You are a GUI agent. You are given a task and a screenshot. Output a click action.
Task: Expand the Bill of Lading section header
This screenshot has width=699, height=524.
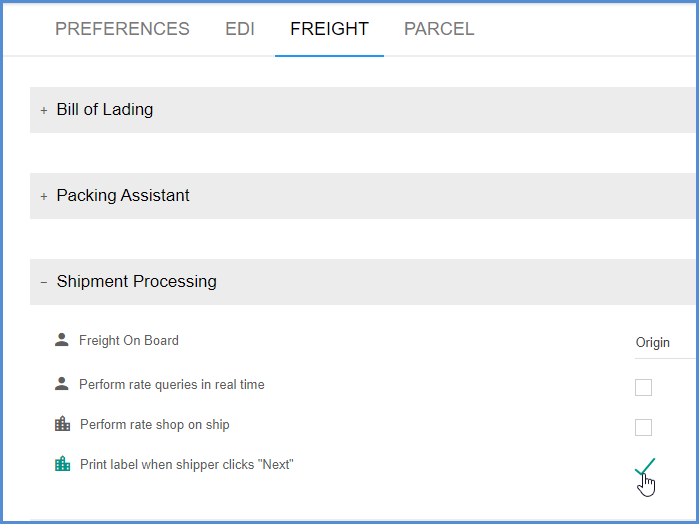[x=364, y=110]
